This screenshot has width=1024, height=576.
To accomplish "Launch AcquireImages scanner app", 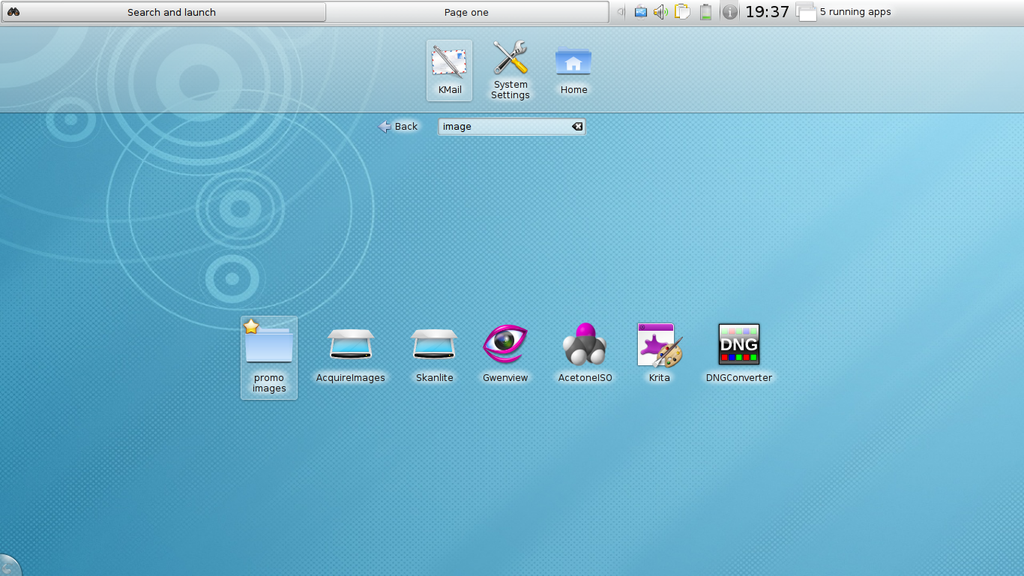I will 350,352.
